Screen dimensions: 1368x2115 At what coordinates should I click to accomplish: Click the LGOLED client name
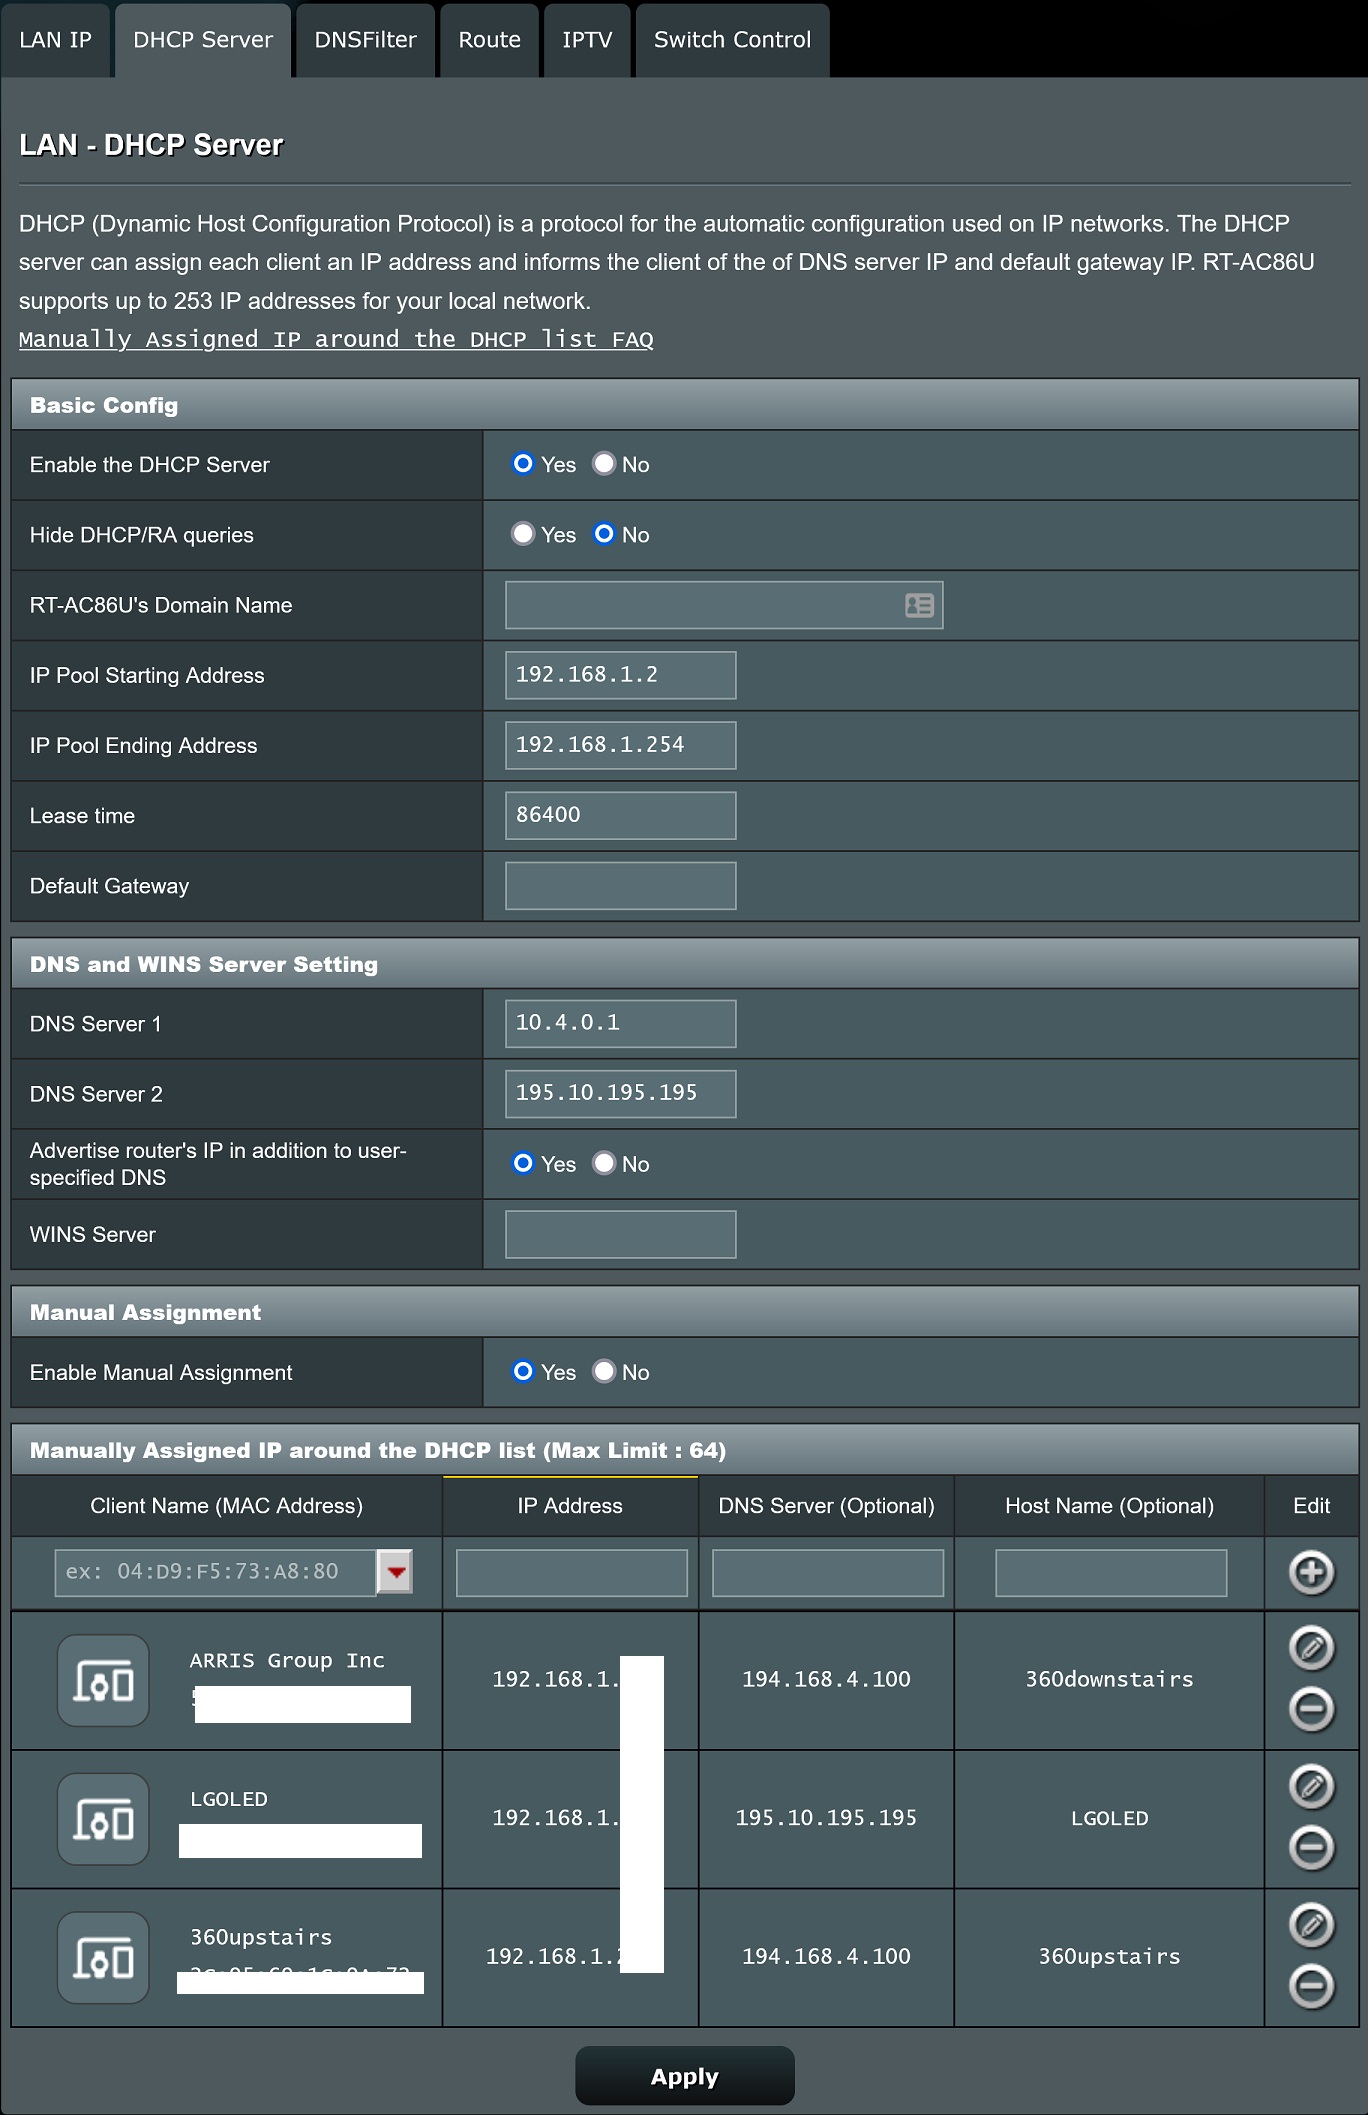point(229,1799)
